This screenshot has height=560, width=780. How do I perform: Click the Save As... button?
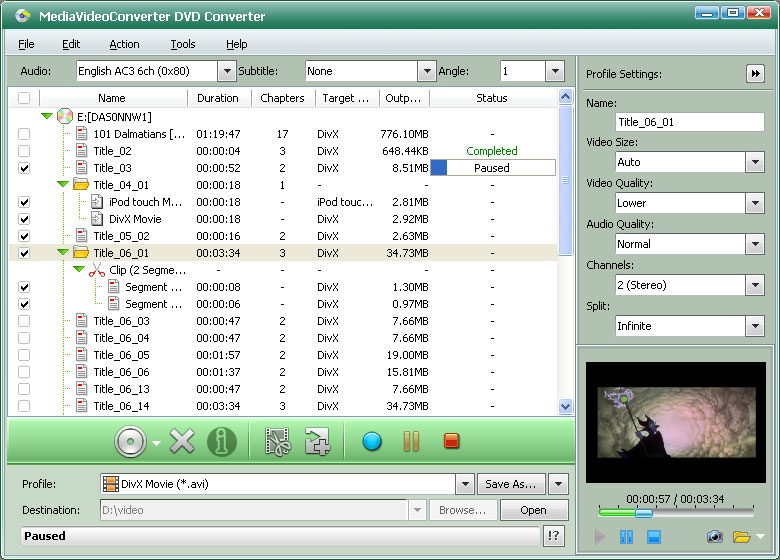(x=510, y=484)
